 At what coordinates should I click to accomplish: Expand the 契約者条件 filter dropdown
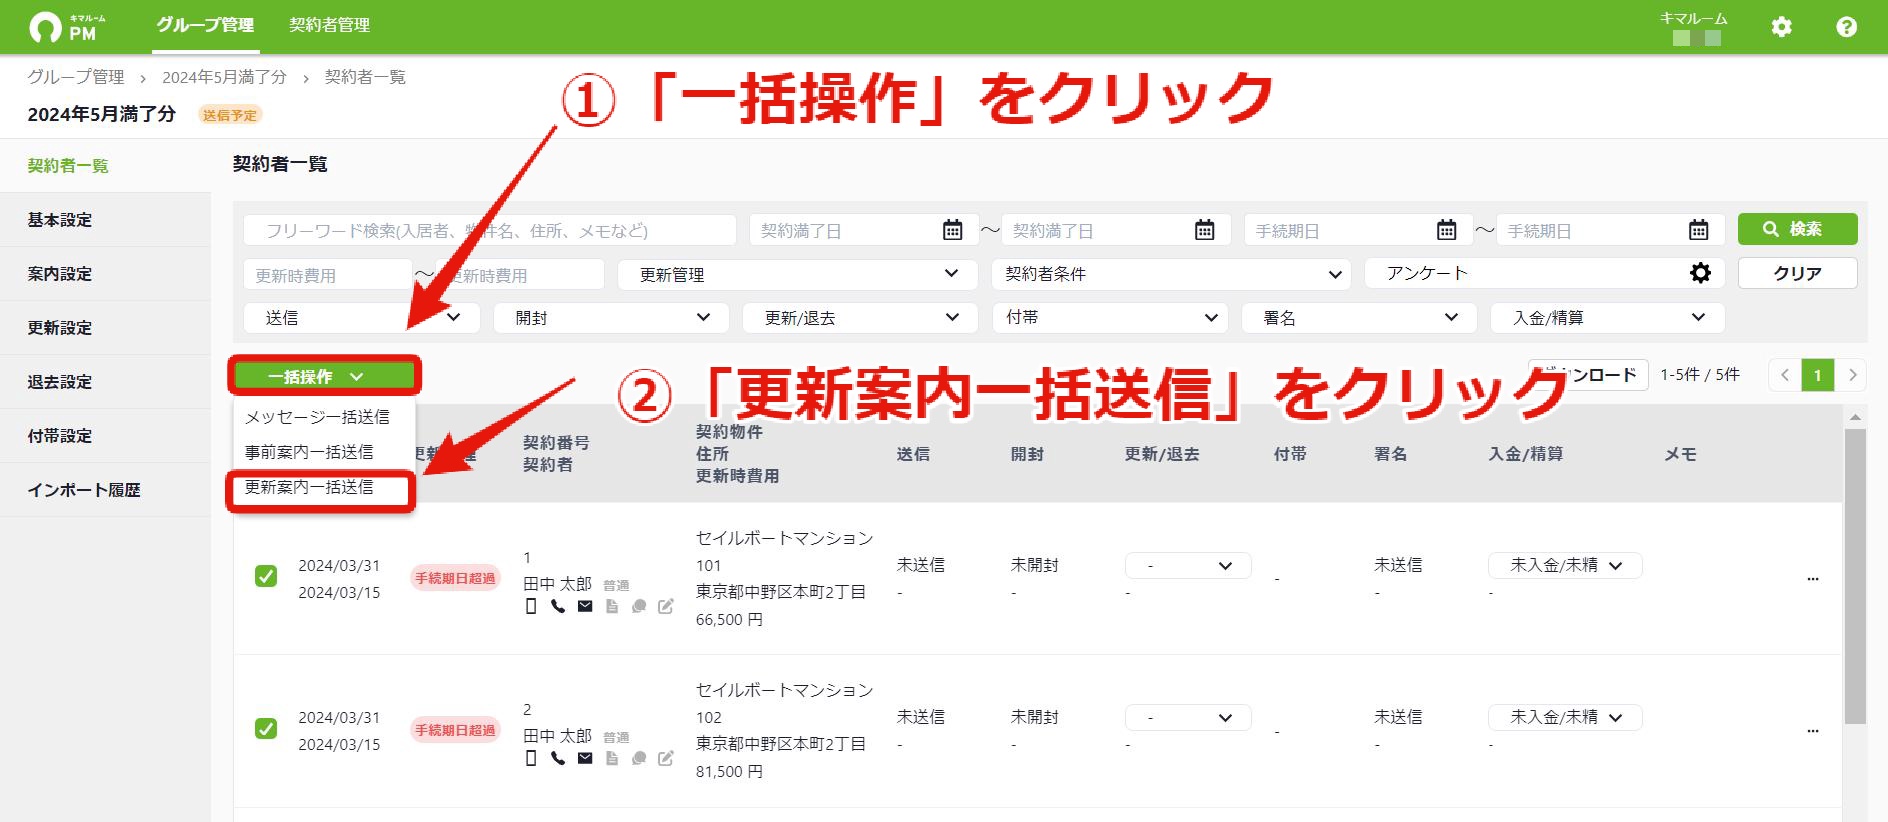coord(1171,274)
